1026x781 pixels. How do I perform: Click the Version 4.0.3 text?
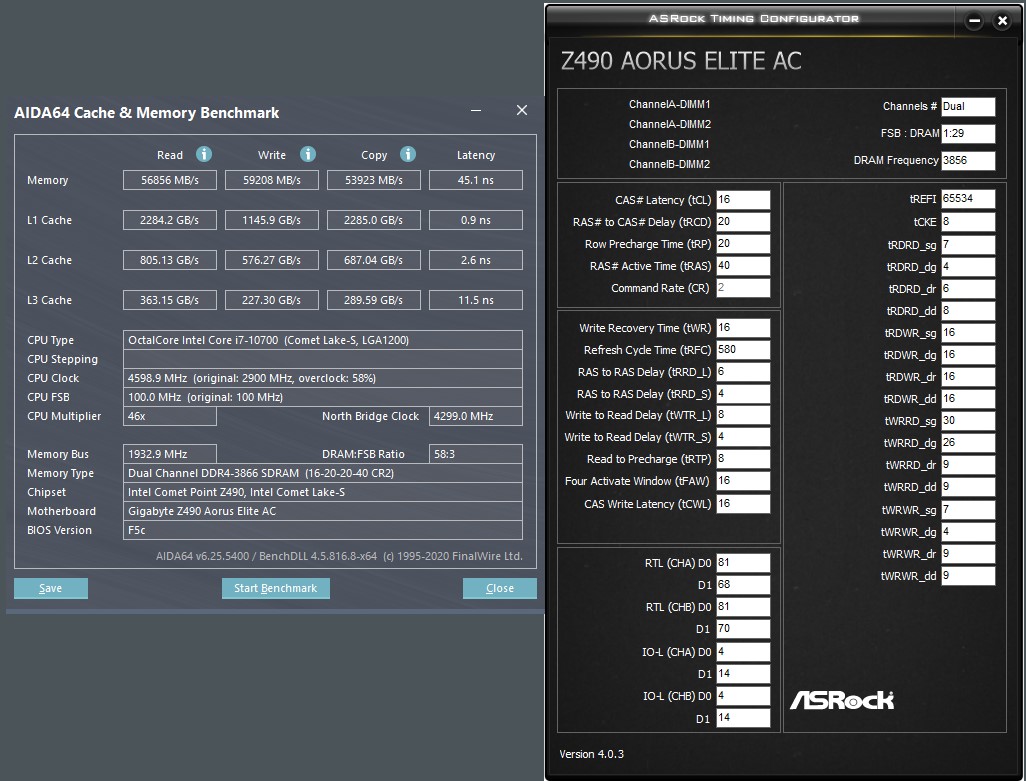[x=592, y=754]
